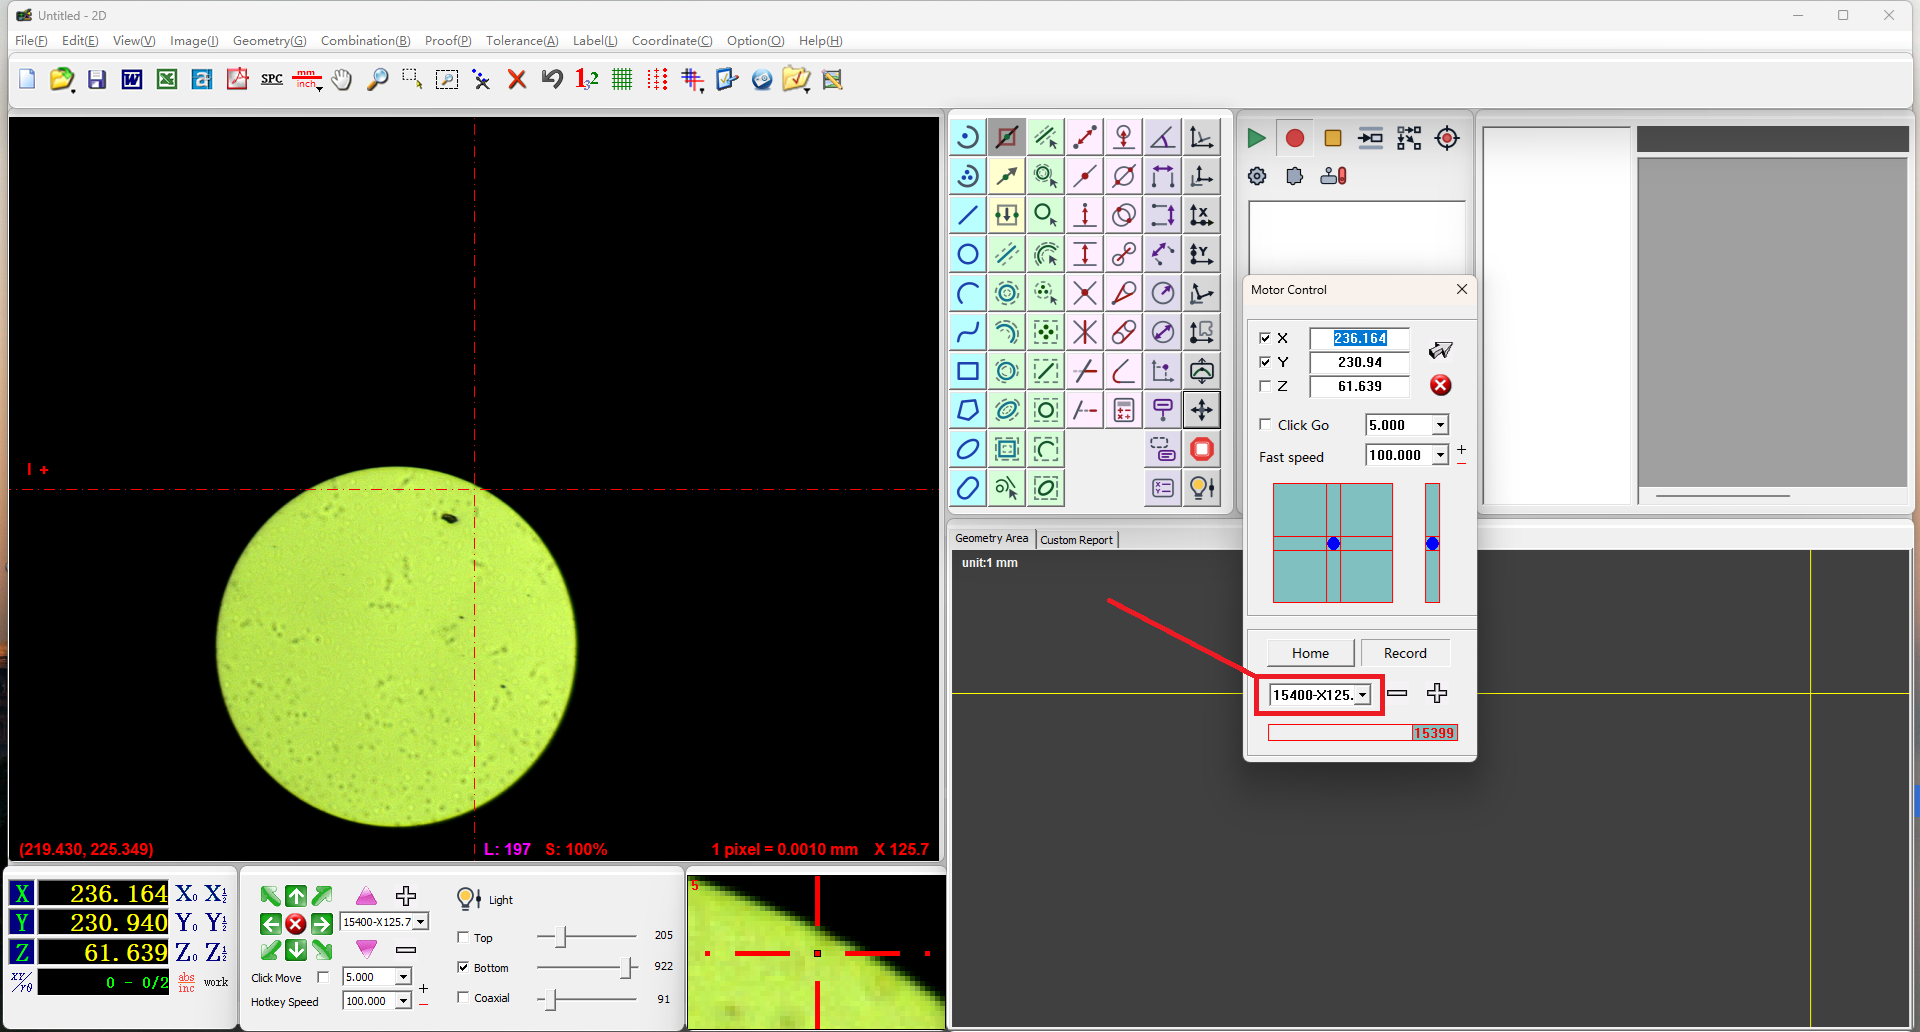
Task: Start program run with green play button
Action: pos(1257,138)
